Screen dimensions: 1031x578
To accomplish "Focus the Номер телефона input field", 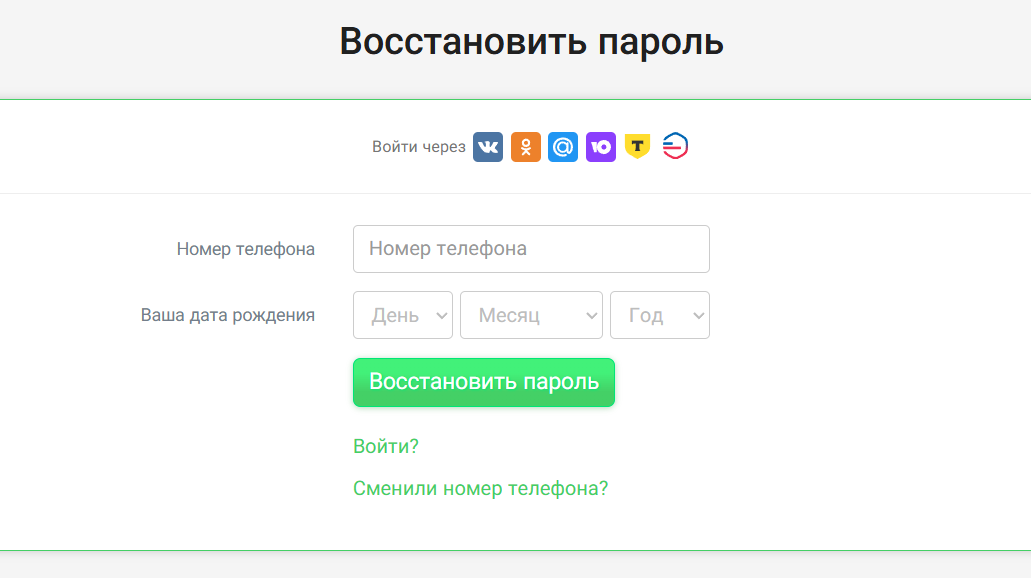I will pyautogui.click(x=531, y=249).
